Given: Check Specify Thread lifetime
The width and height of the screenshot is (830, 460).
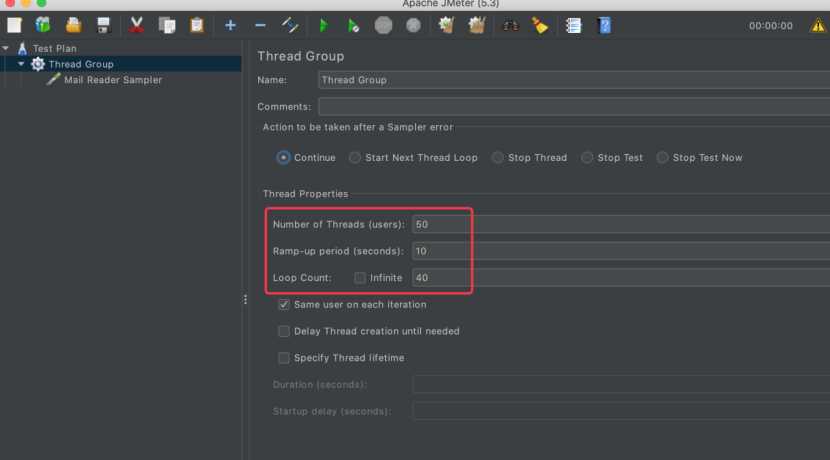Looking at the screenshot, I should 284,358.
